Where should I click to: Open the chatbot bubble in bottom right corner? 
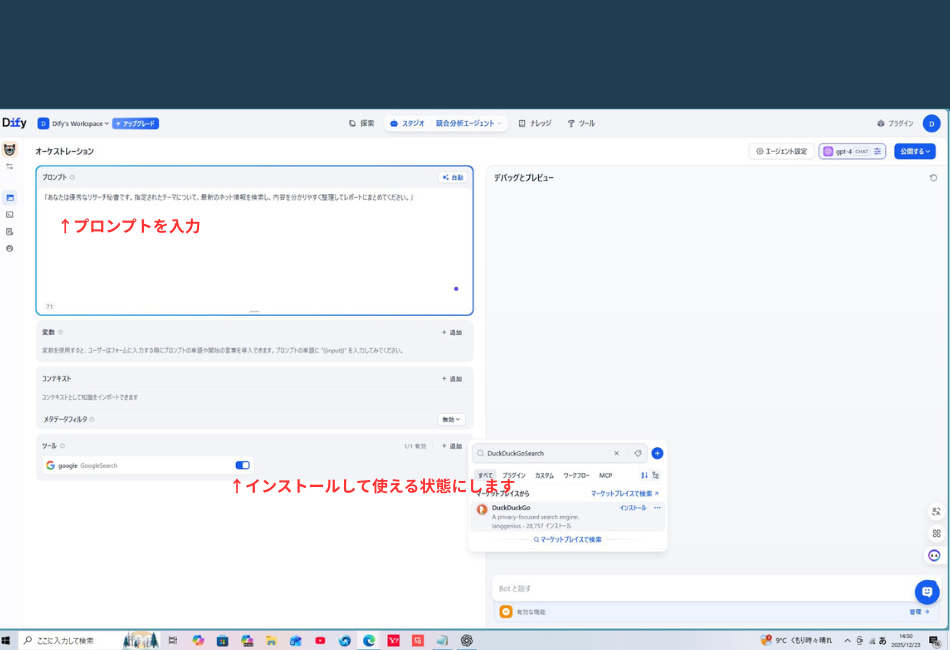tap(927, 591)
